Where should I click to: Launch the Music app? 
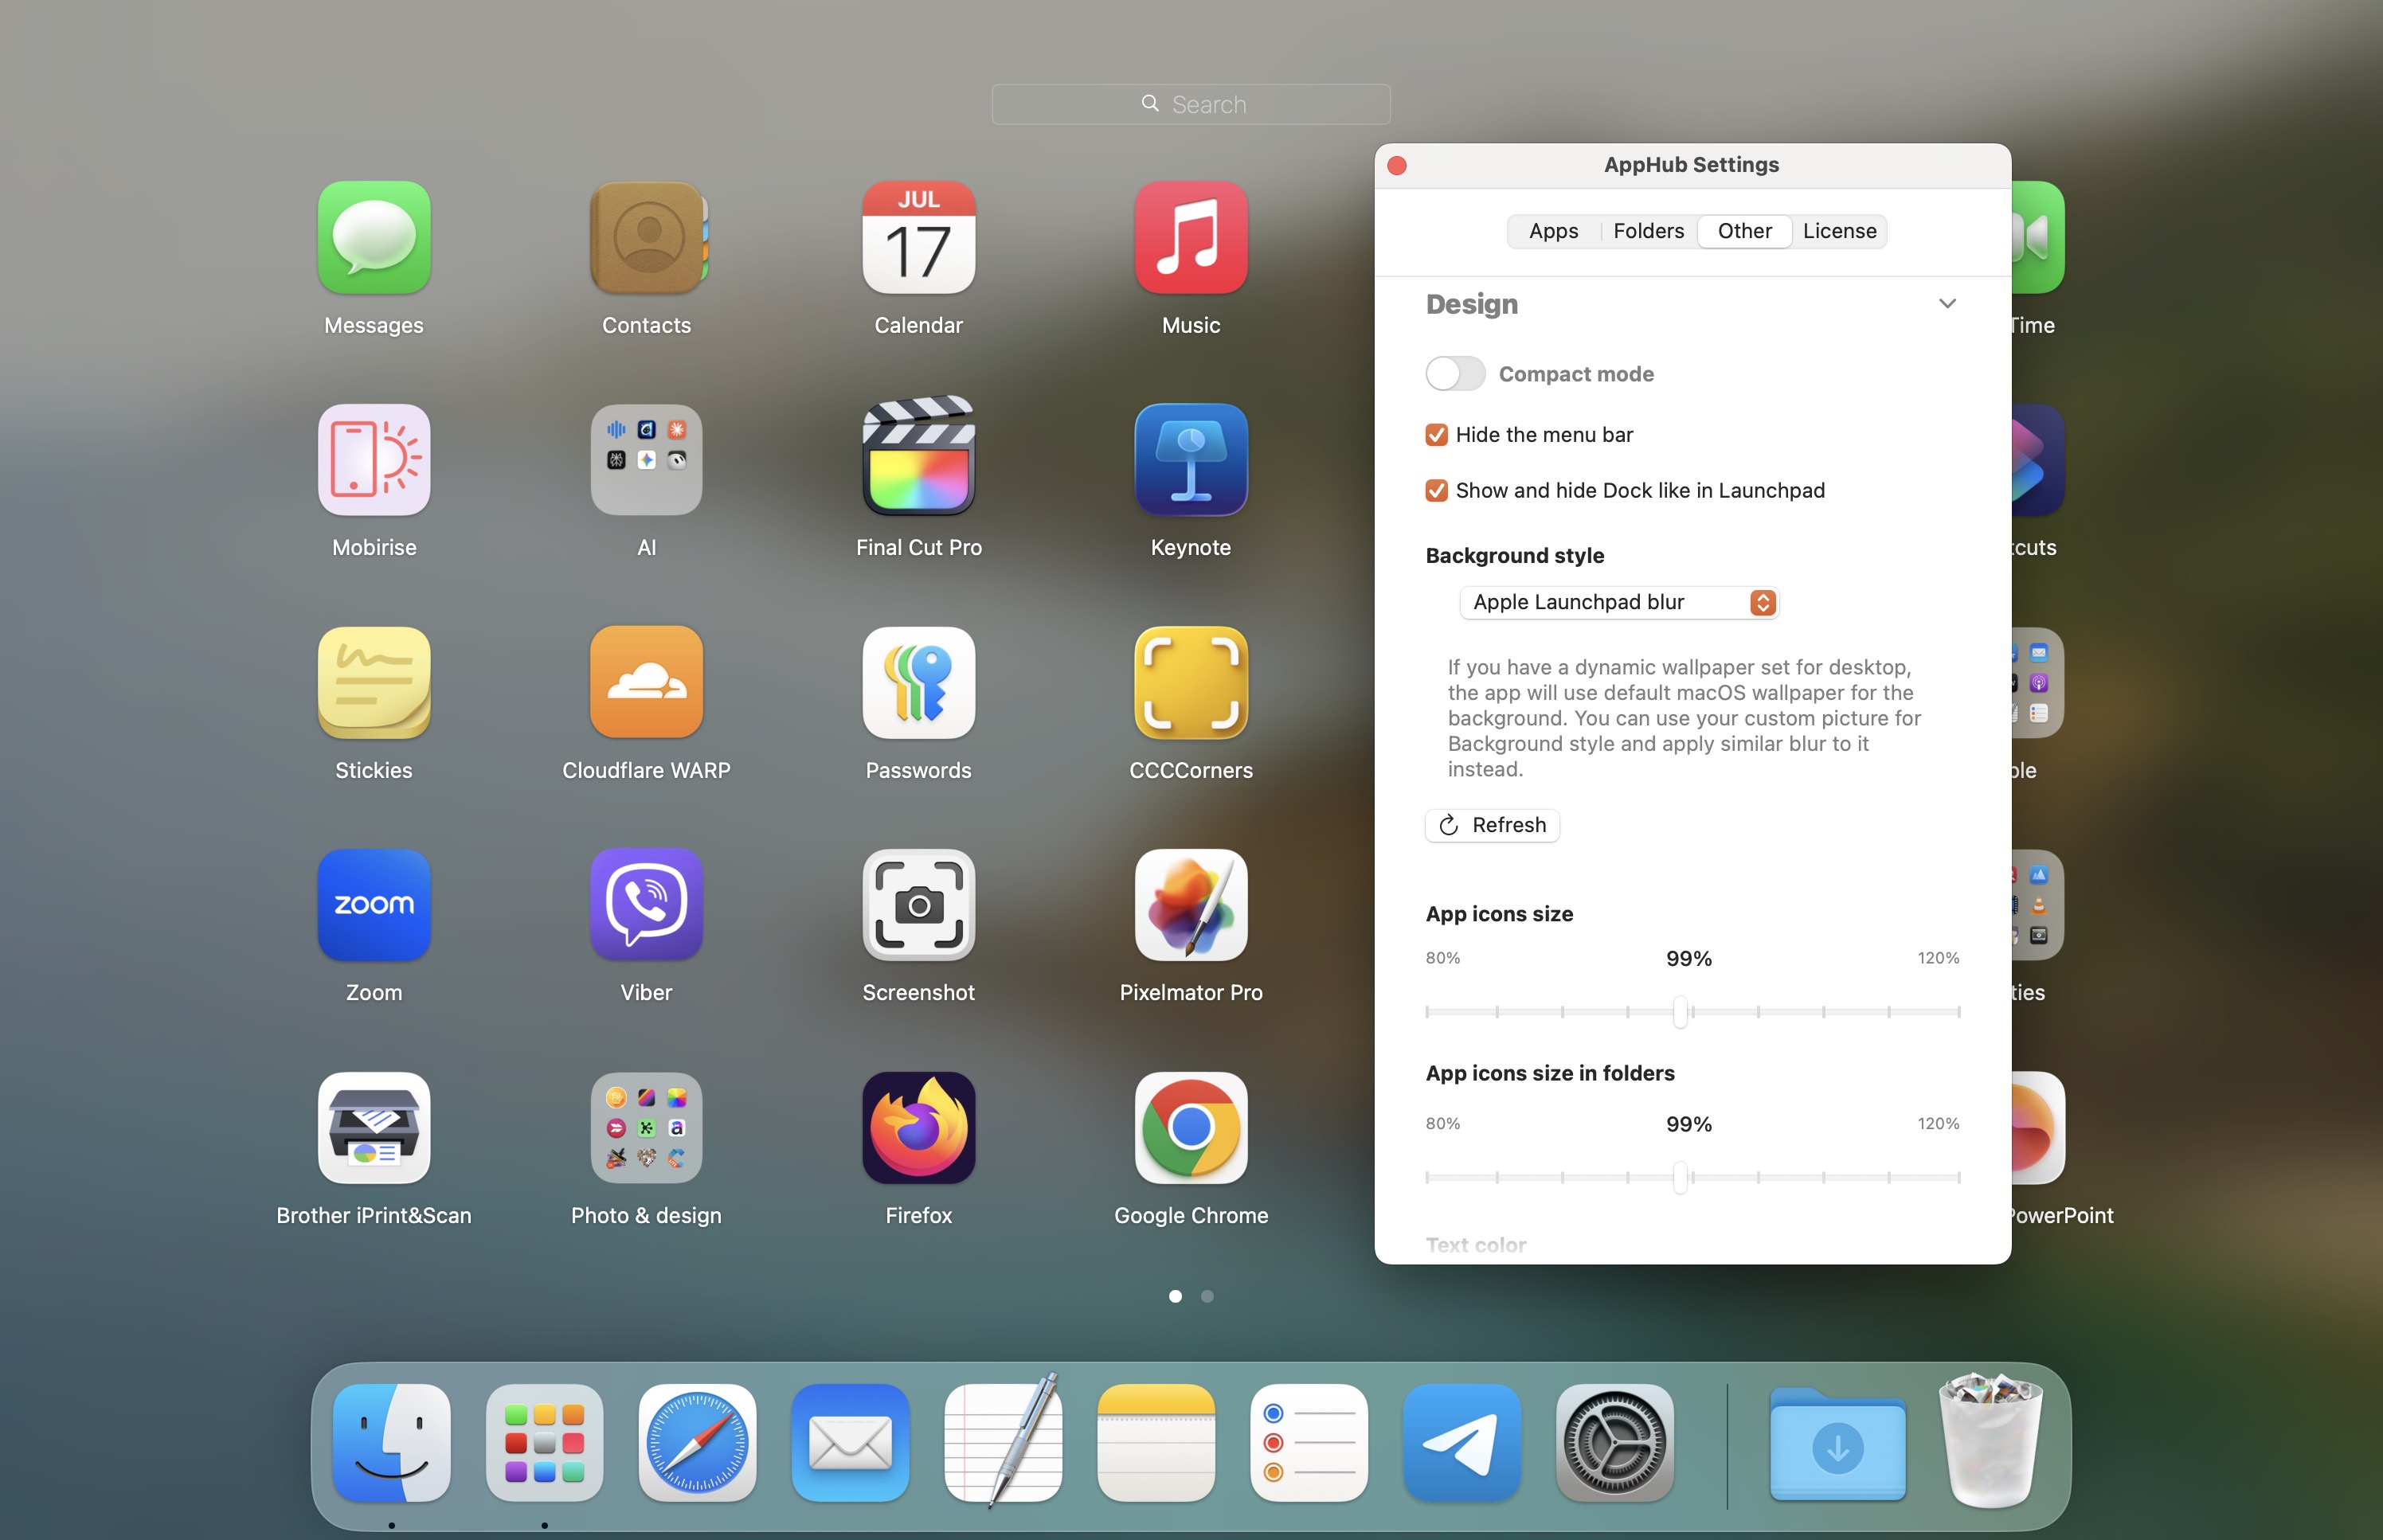point(1191,238)
